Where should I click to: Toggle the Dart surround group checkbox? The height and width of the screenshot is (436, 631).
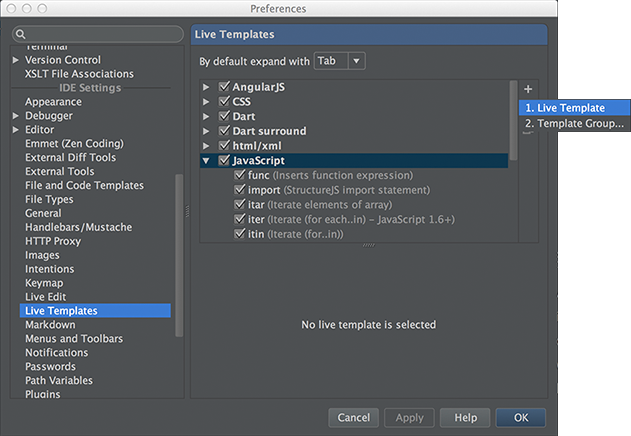224,131
